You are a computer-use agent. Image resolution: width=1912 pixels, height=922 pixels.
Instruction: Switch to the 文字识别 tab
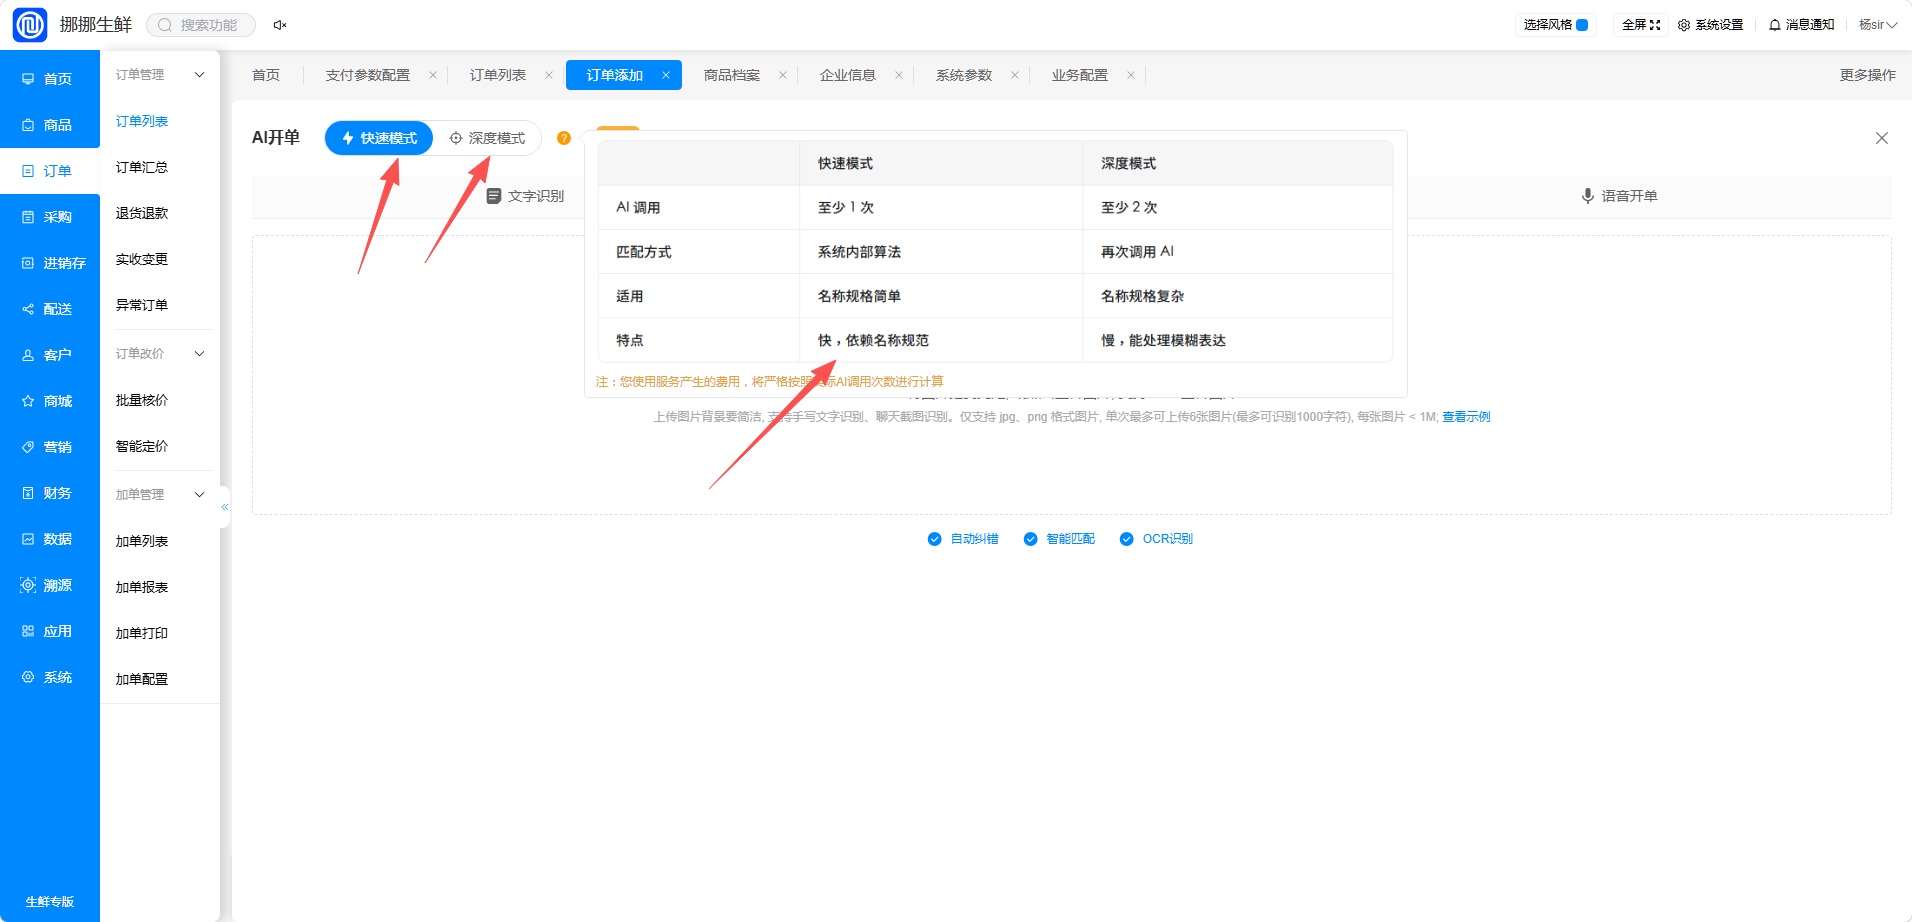click(x=526, y=196)
